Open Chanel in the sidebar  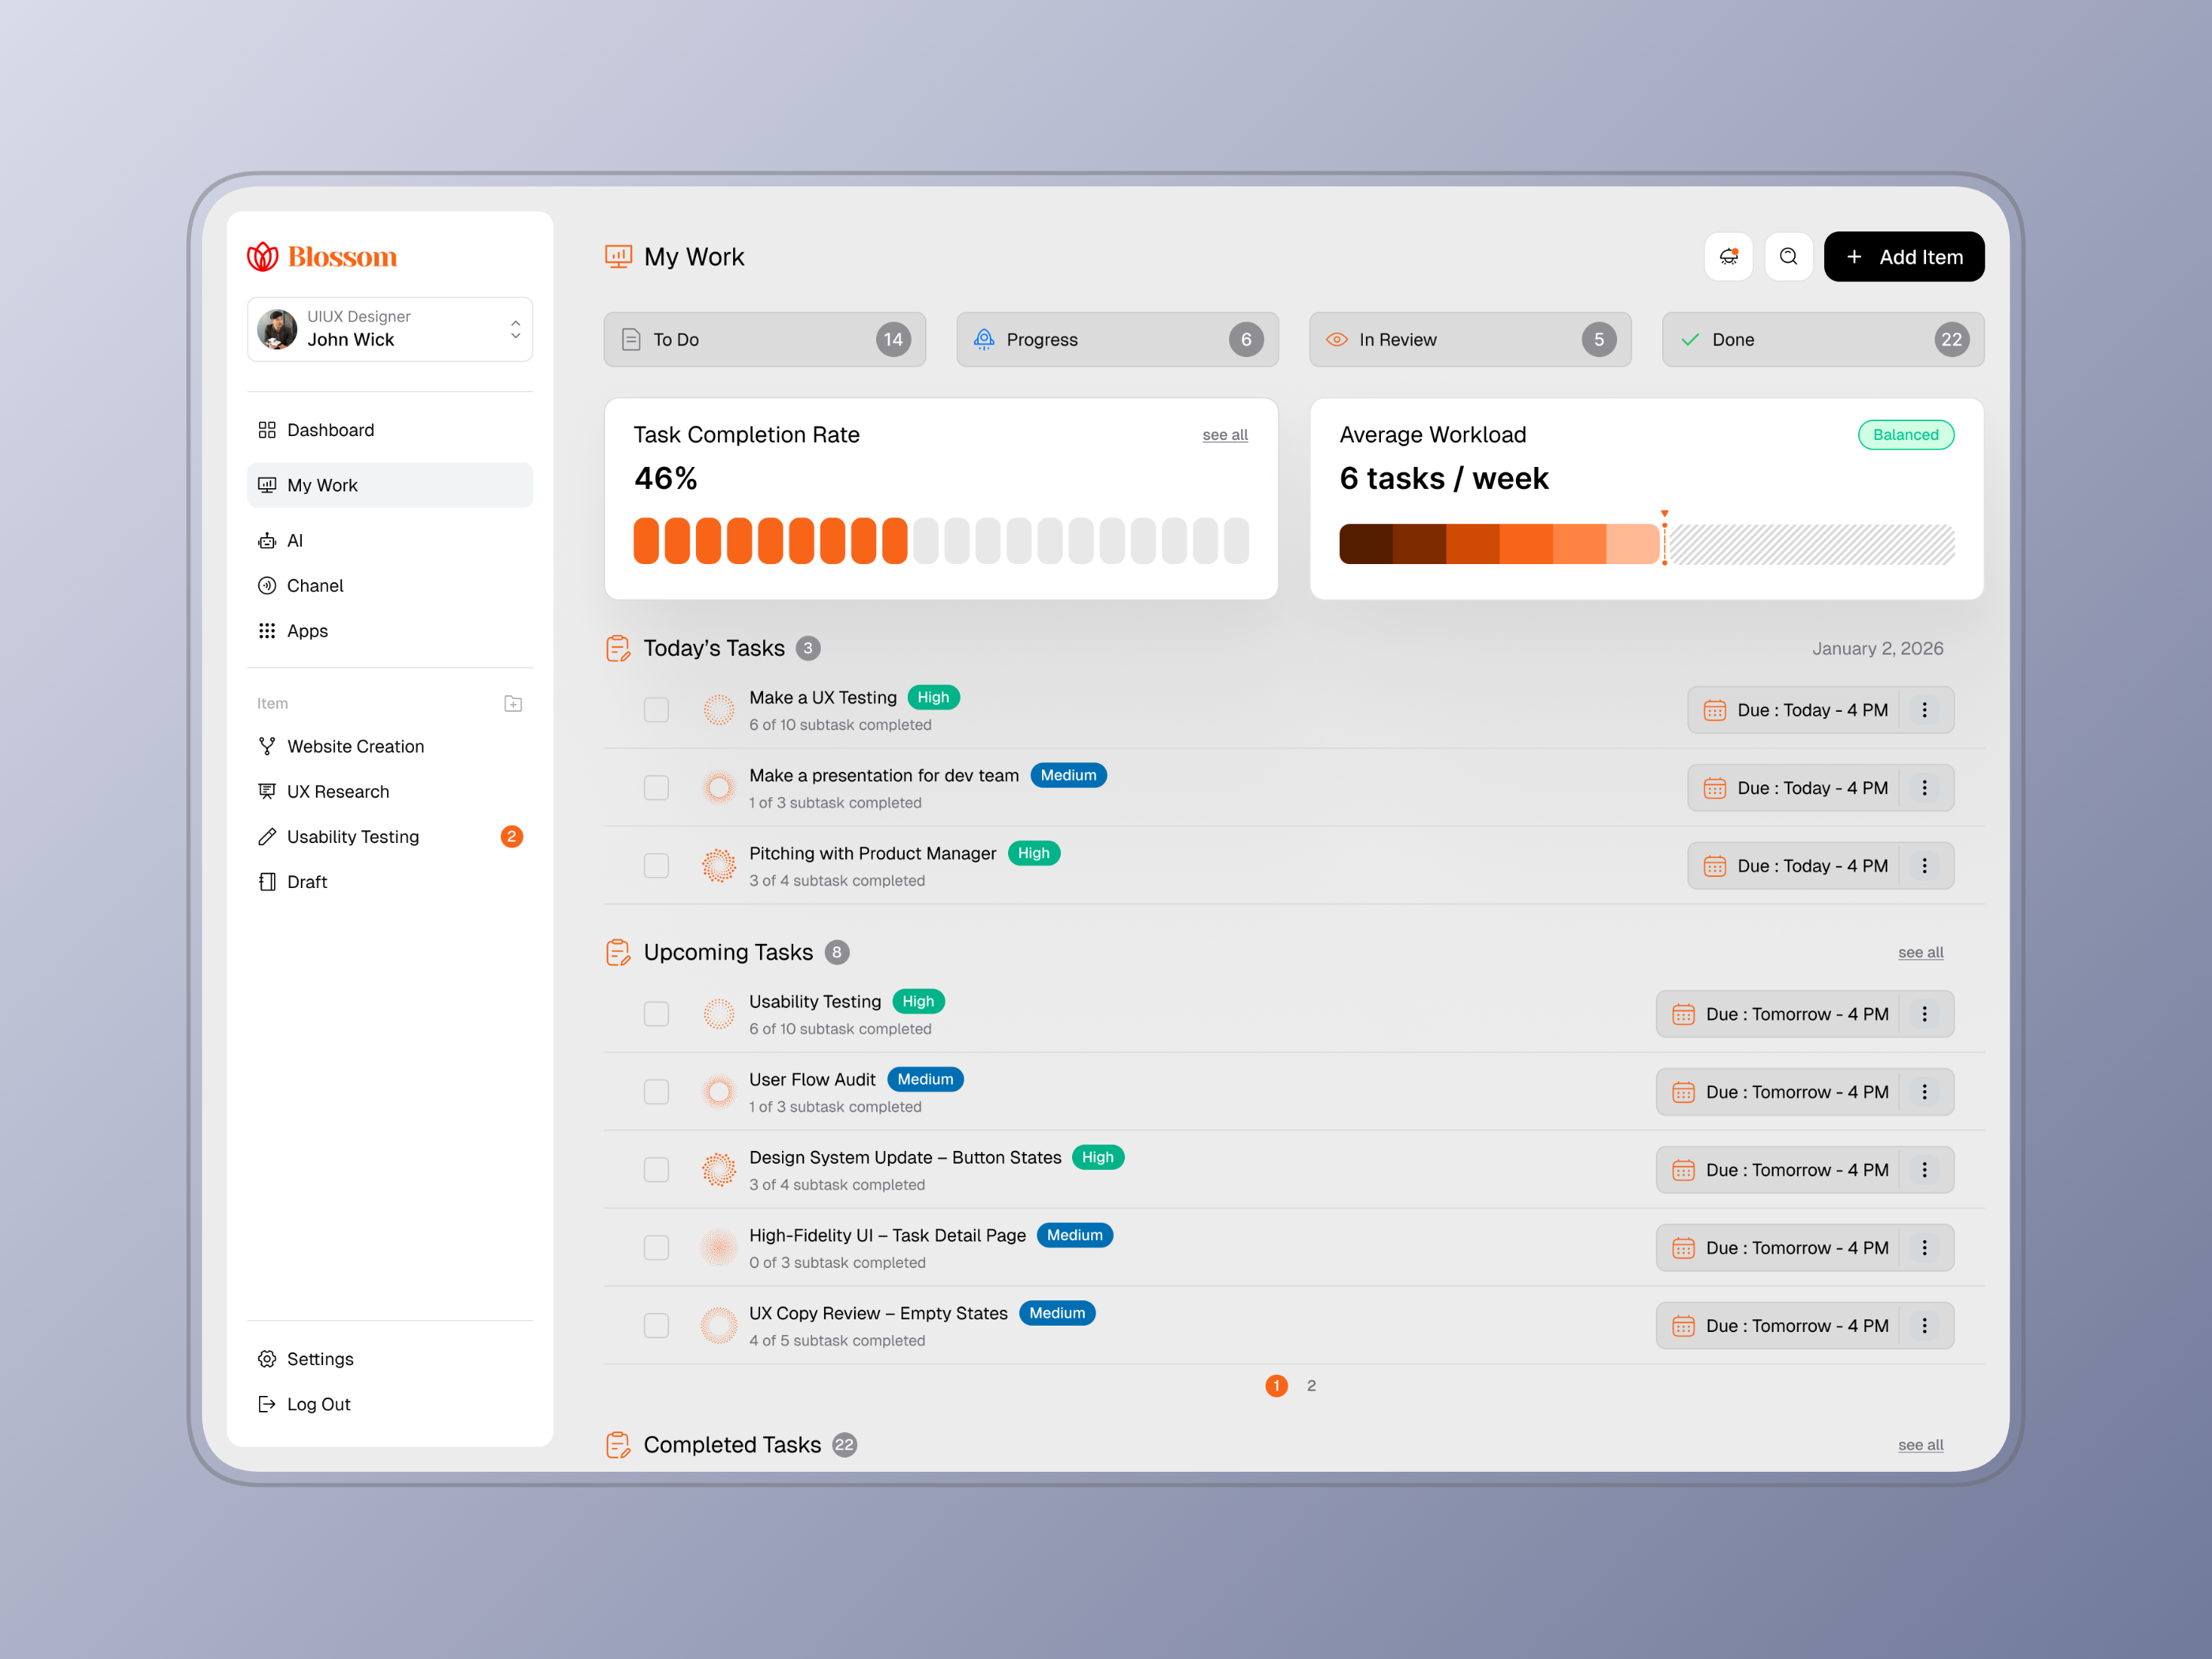point(389,586)
